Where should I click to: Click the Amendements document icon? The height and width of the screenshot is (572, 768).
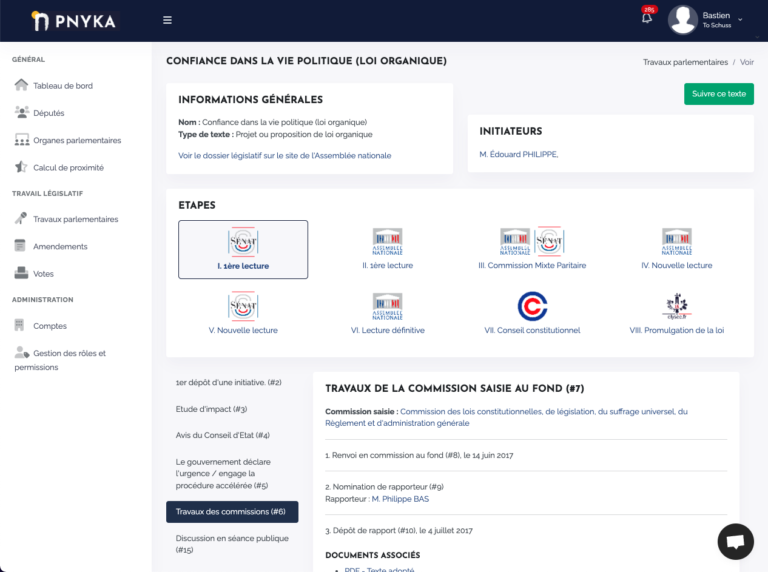(x=20, y=245)
